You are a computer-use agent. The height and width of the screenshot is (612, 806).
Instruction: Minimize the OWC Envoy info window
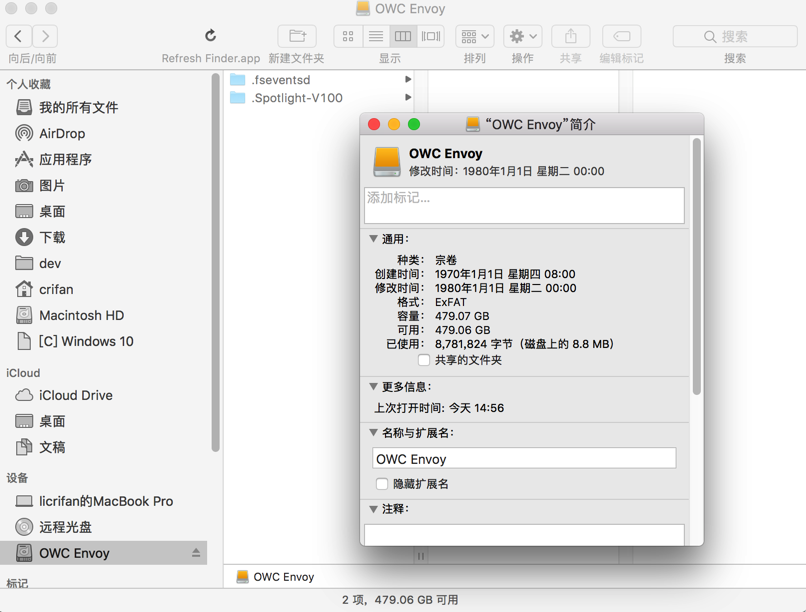tap(394, 124)
